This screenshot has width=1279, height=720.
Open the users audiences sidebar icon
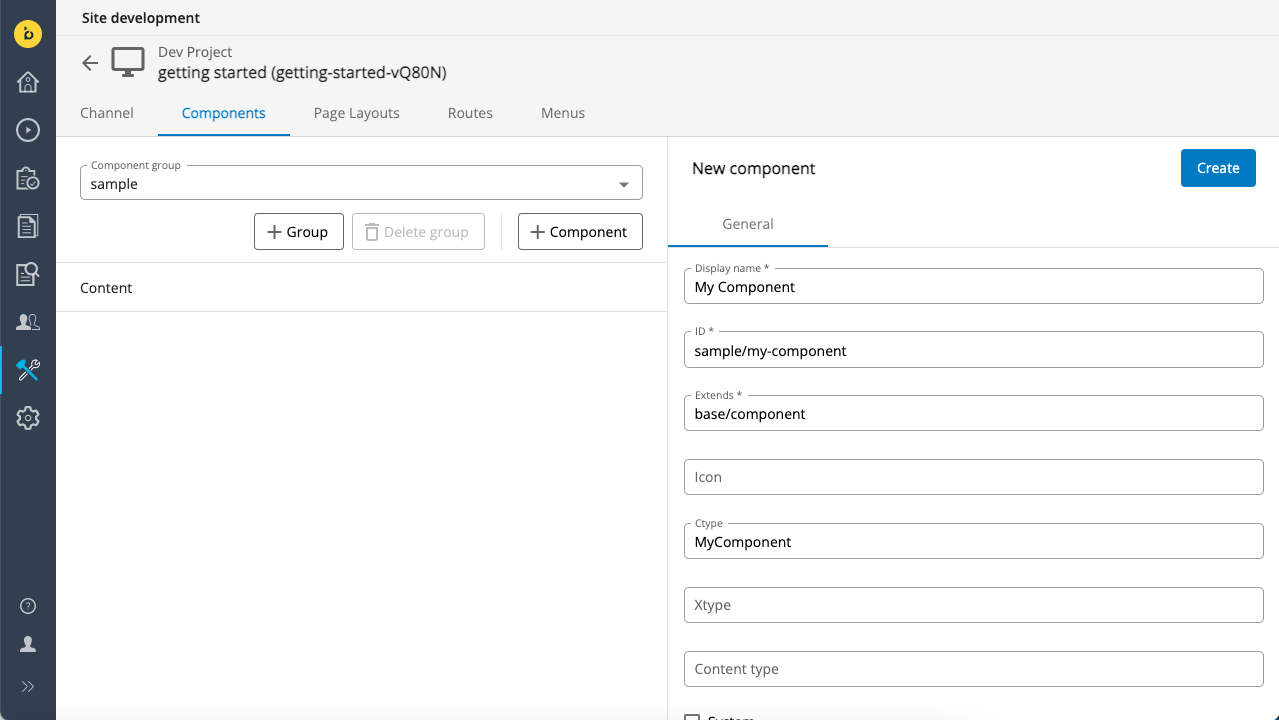(x=28, y=322)
